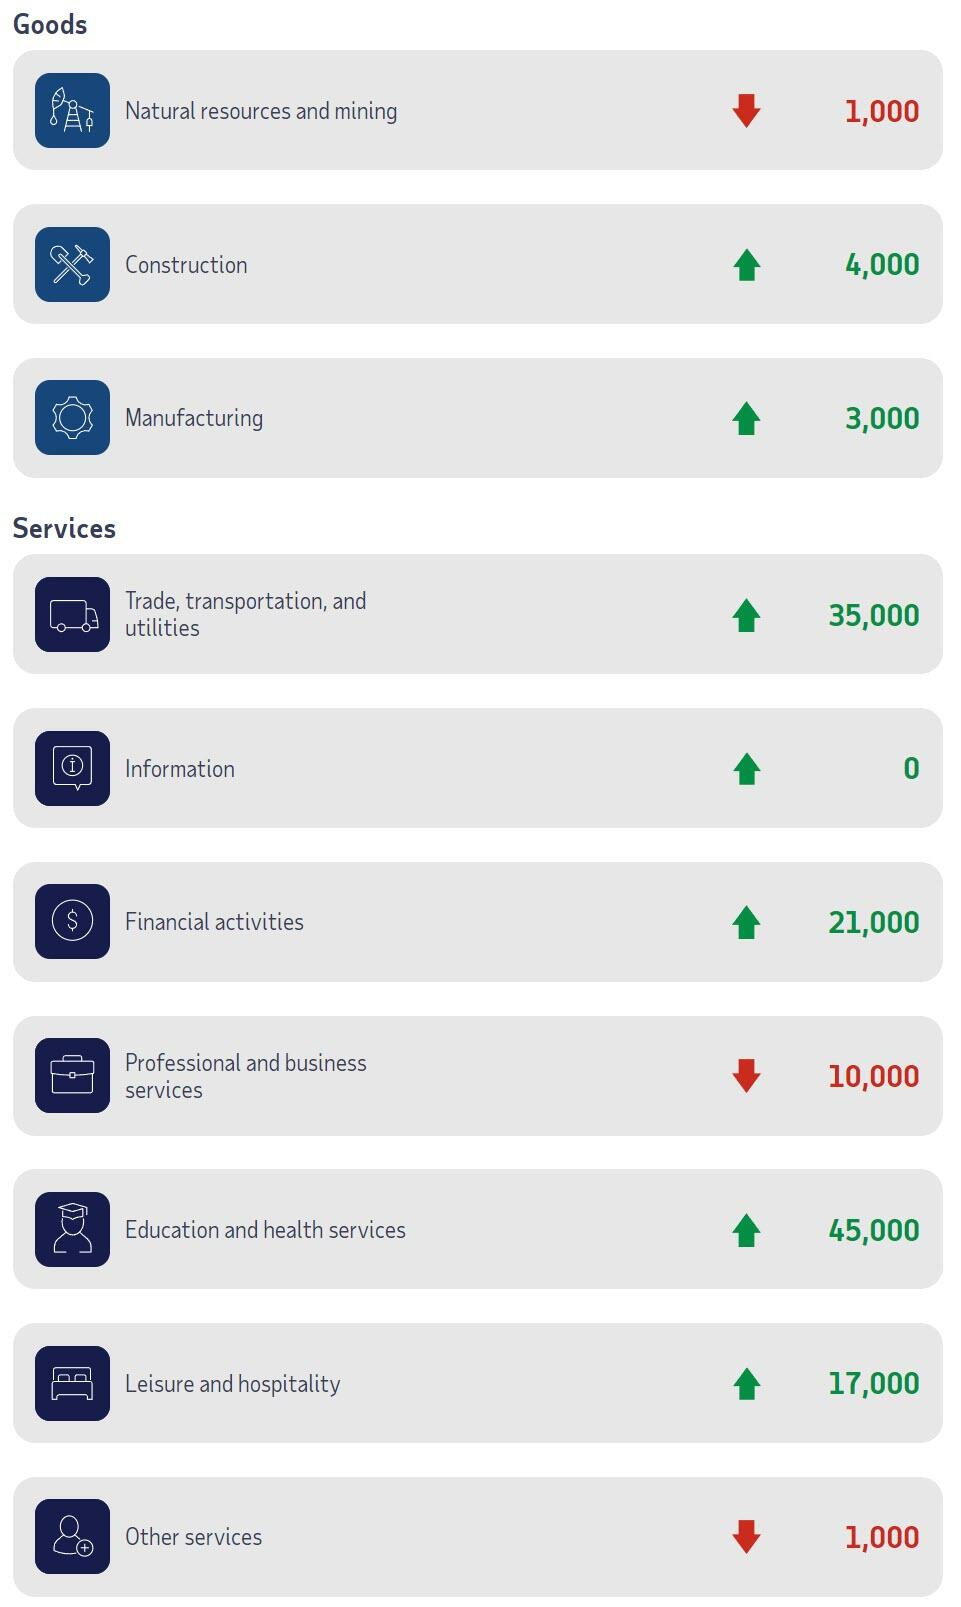
Task: Click the Services section heading
Action: coord(64,529)
